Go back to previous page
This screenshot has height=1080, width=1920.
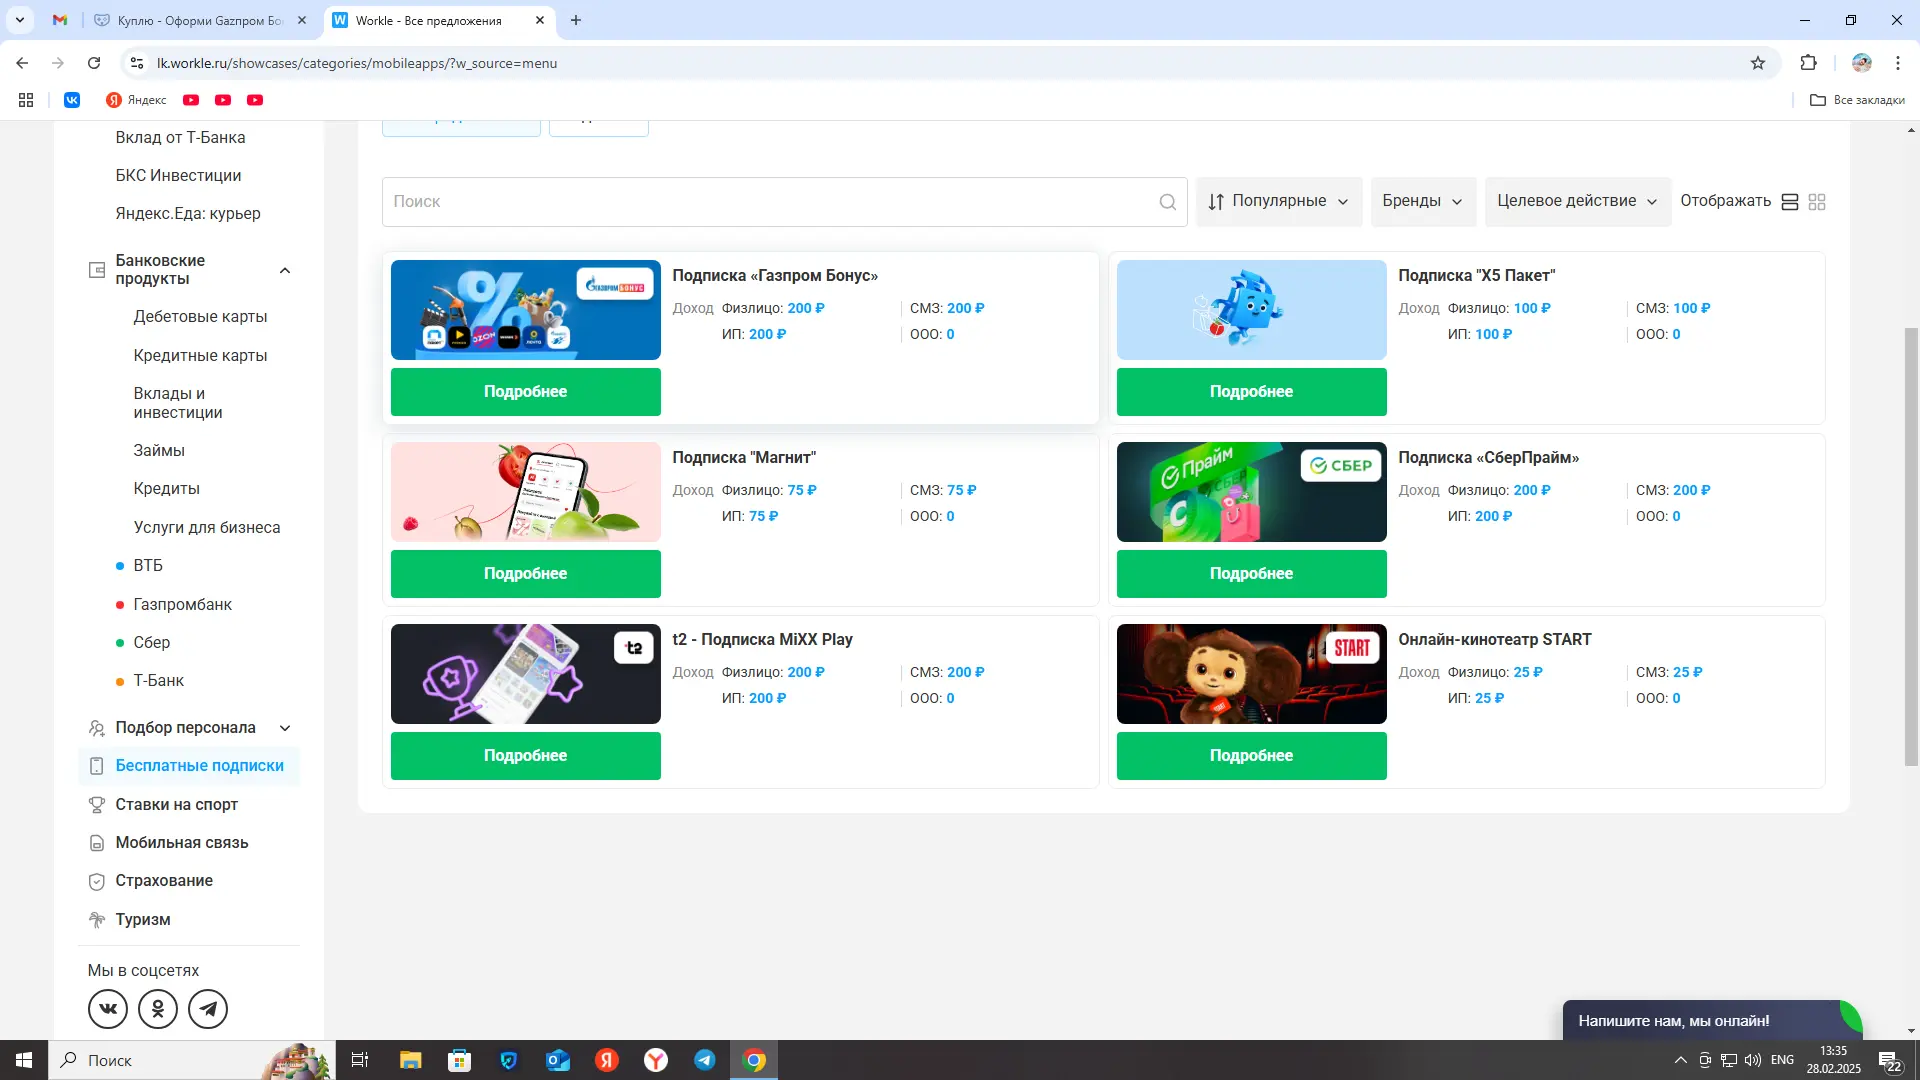point(22,63)
